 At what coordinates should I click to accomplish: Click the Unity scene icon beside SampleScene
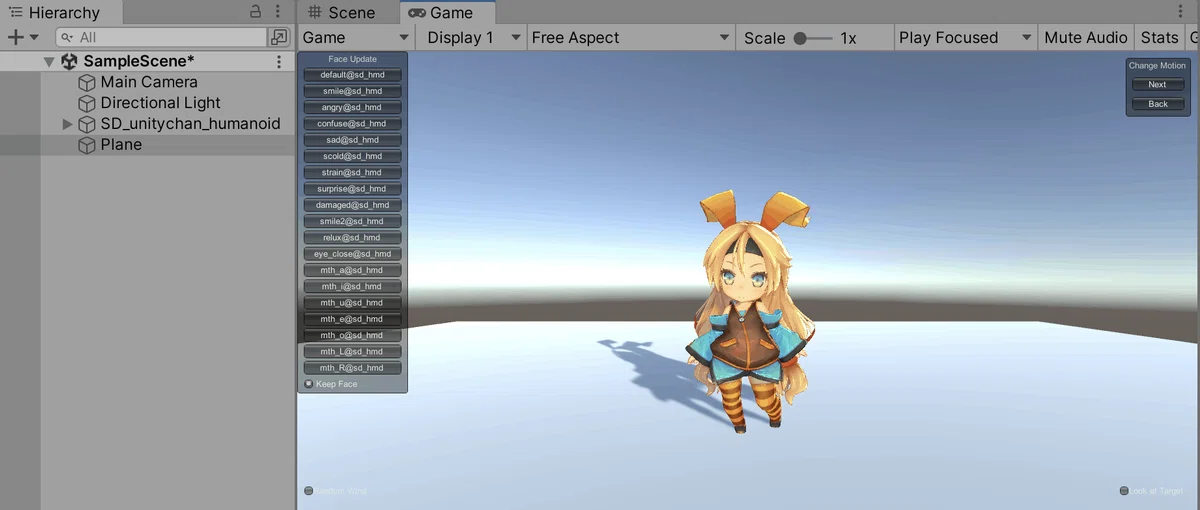coord(69,61)
